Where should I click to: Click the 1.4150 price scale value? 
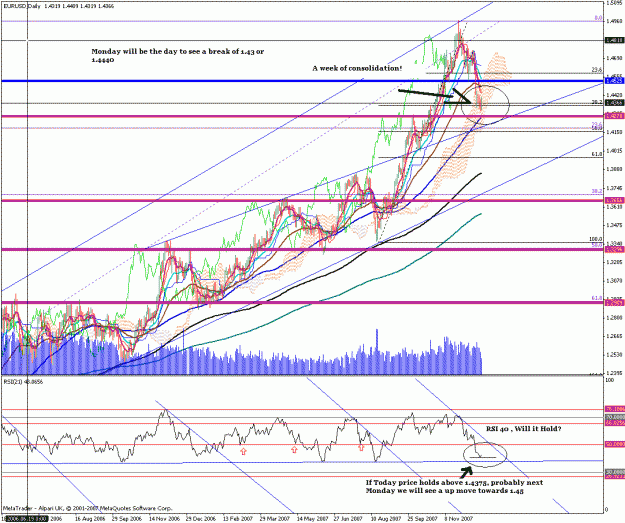614,132
